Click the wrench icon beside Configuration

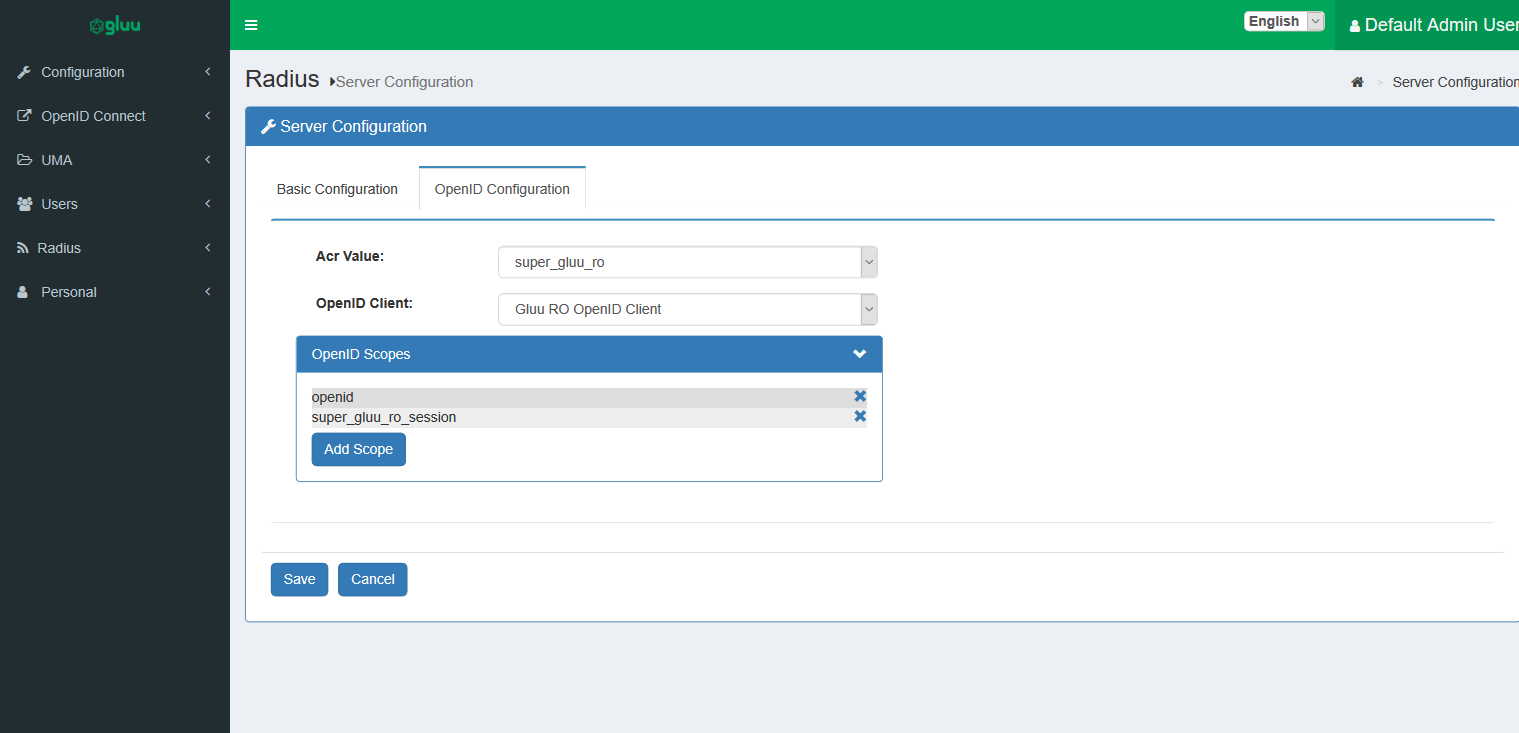(x=23, y=71)
